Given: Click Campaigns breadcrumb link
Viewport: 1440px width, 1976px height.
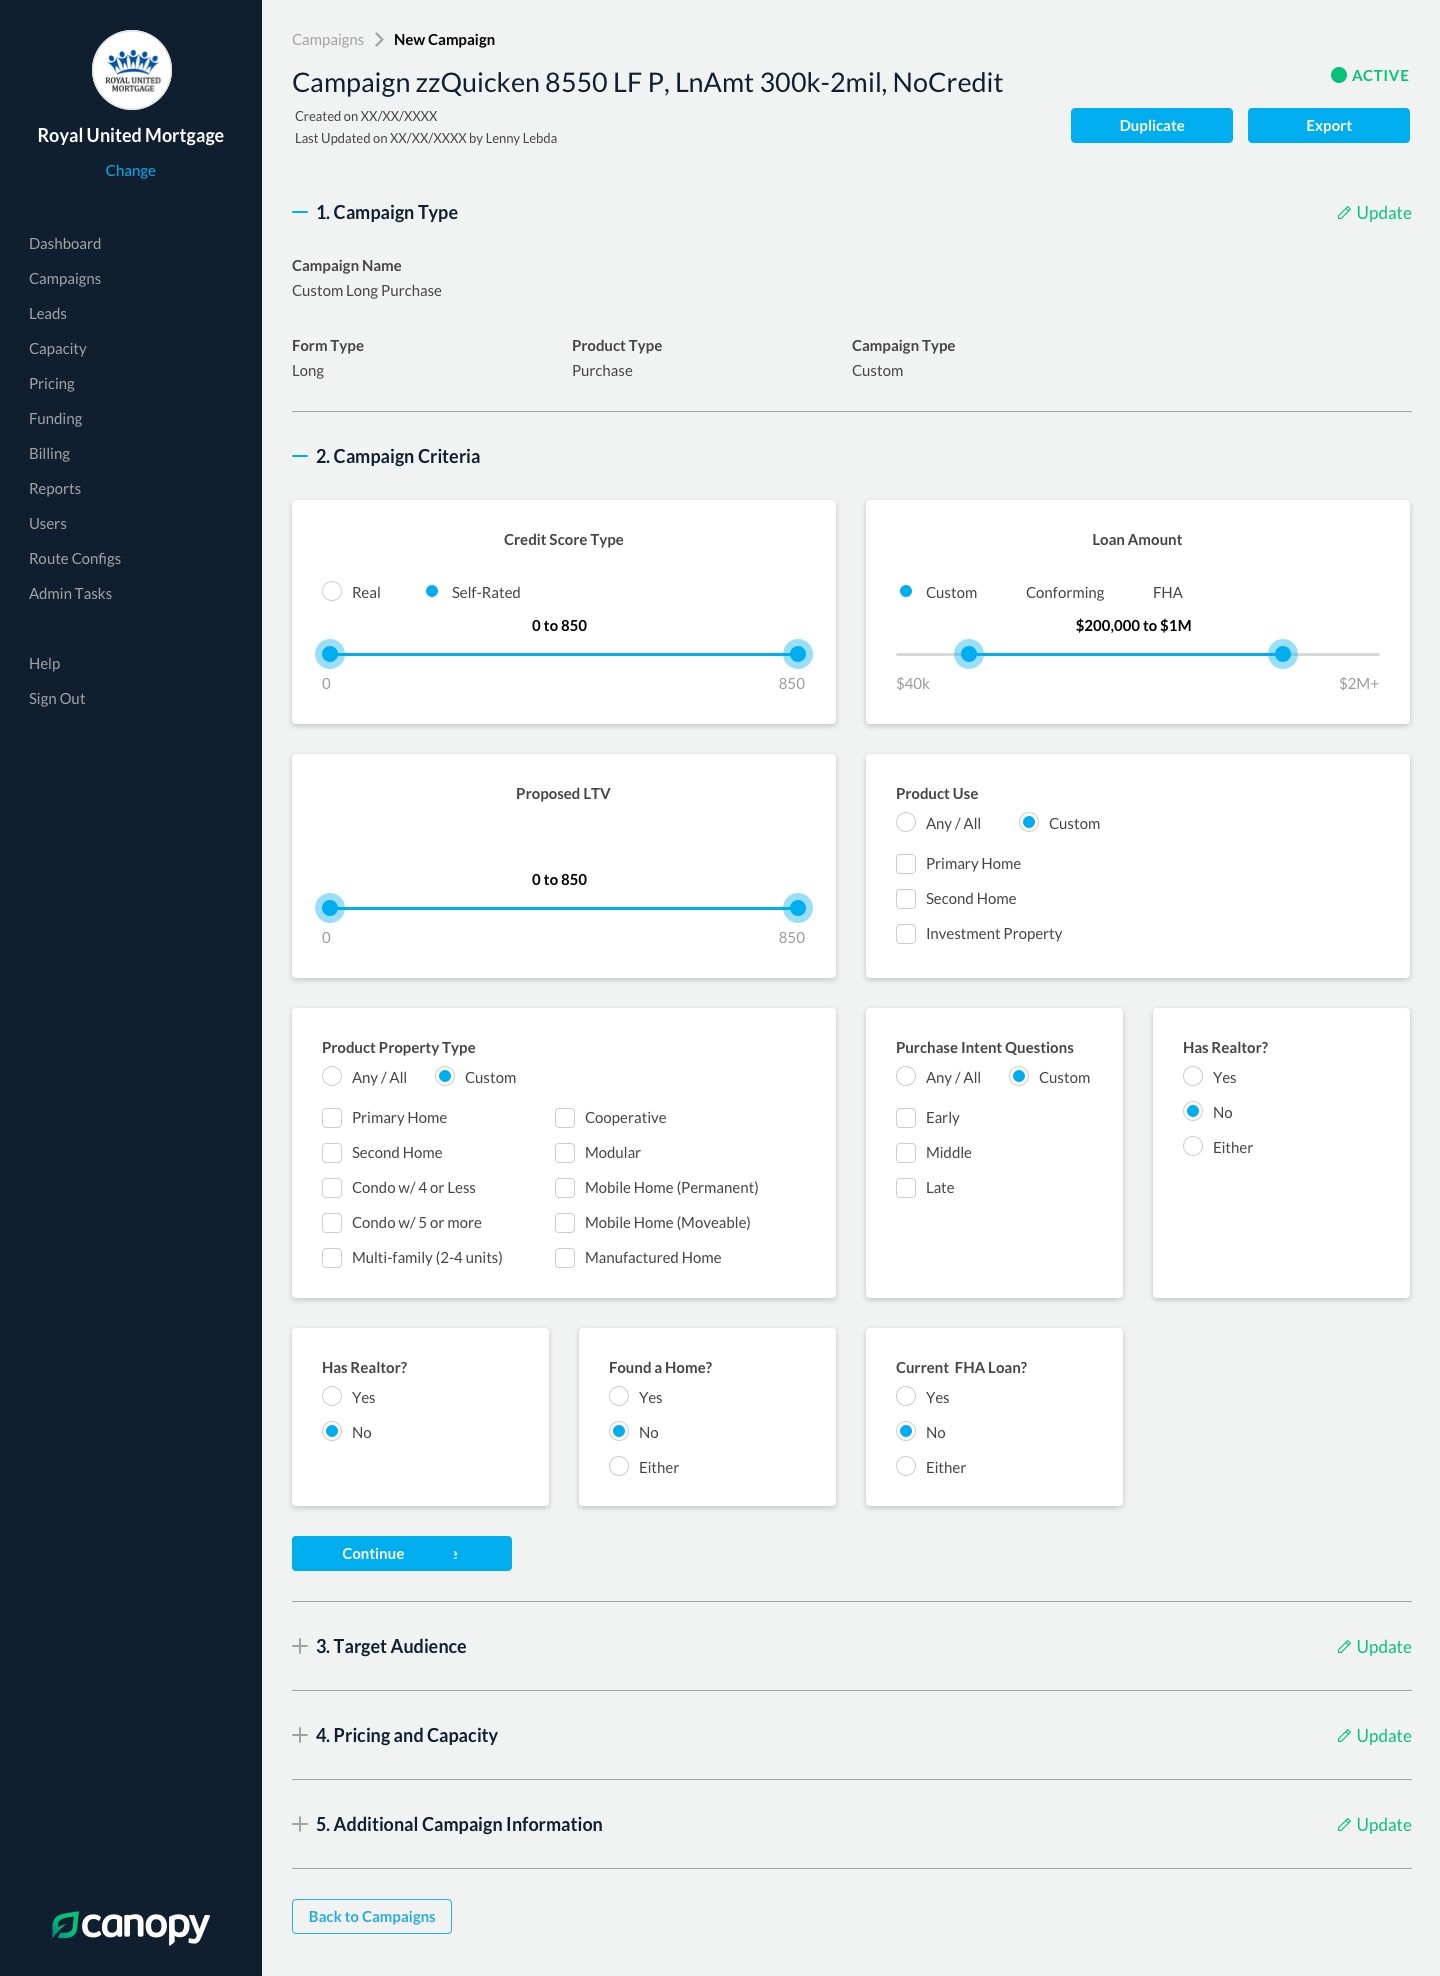Looking at the screenshot, I should coord(328,40).
